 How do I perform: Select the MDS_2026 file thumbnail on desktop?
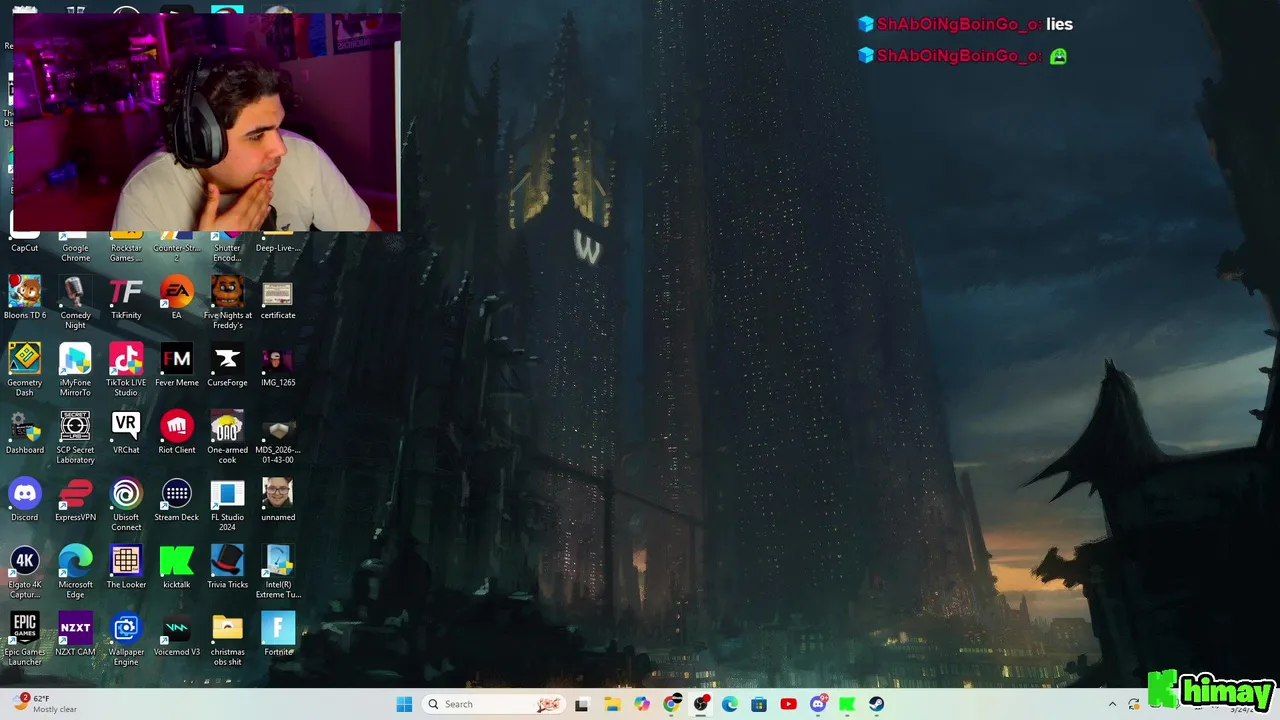[278, 429]
